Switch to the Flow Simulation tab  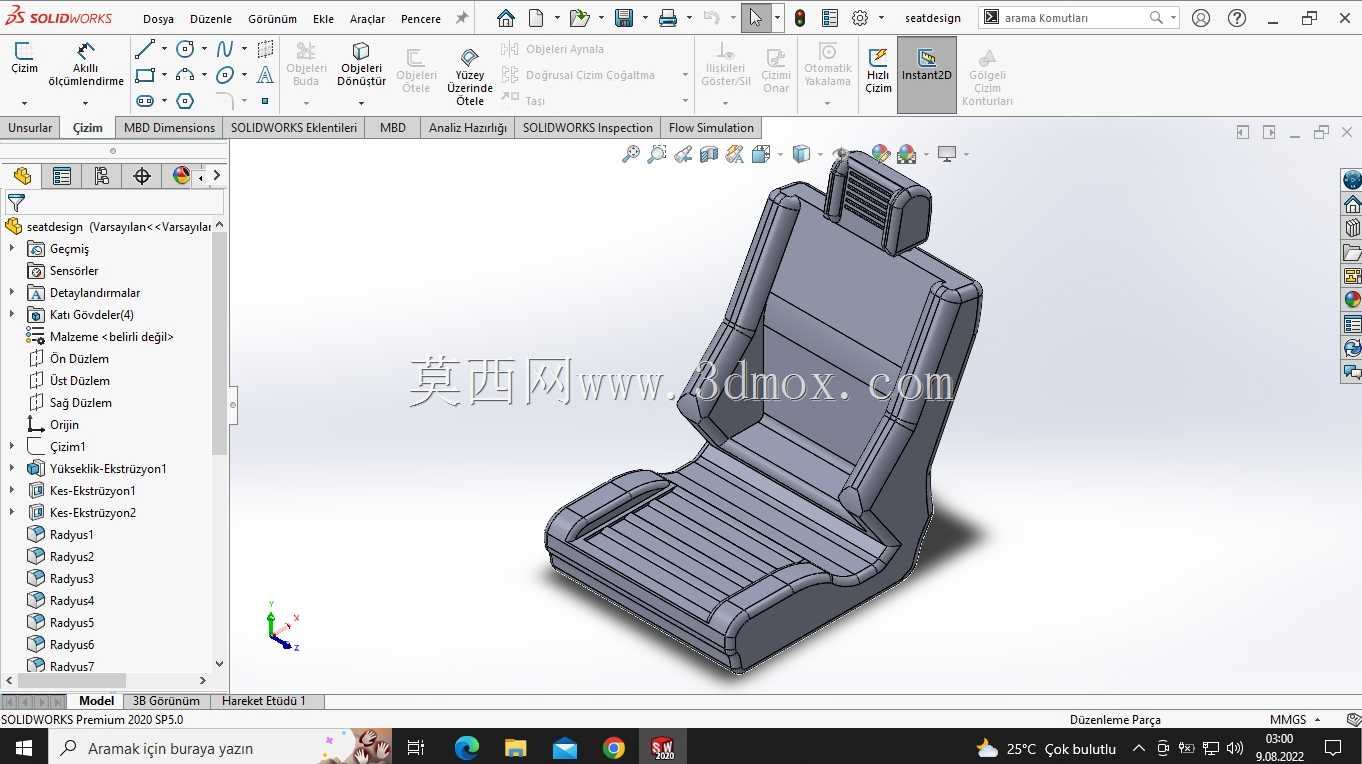711,128
